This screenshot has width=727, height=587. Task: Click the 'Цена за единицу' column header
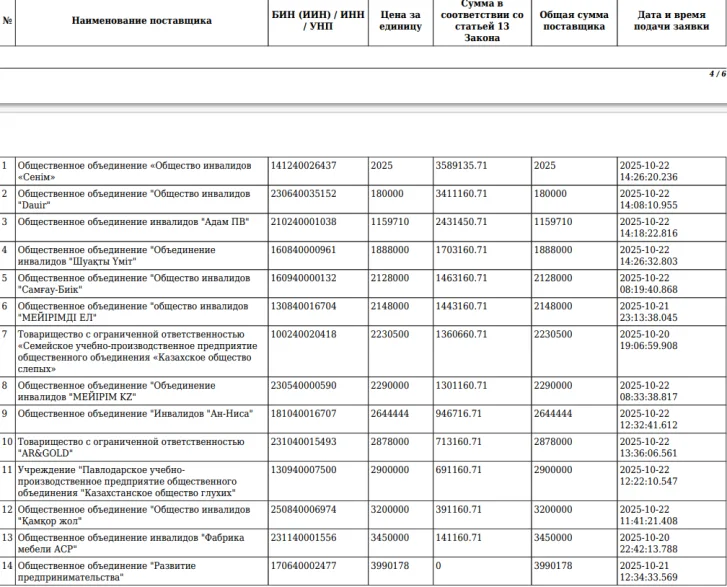coord(400,20)
